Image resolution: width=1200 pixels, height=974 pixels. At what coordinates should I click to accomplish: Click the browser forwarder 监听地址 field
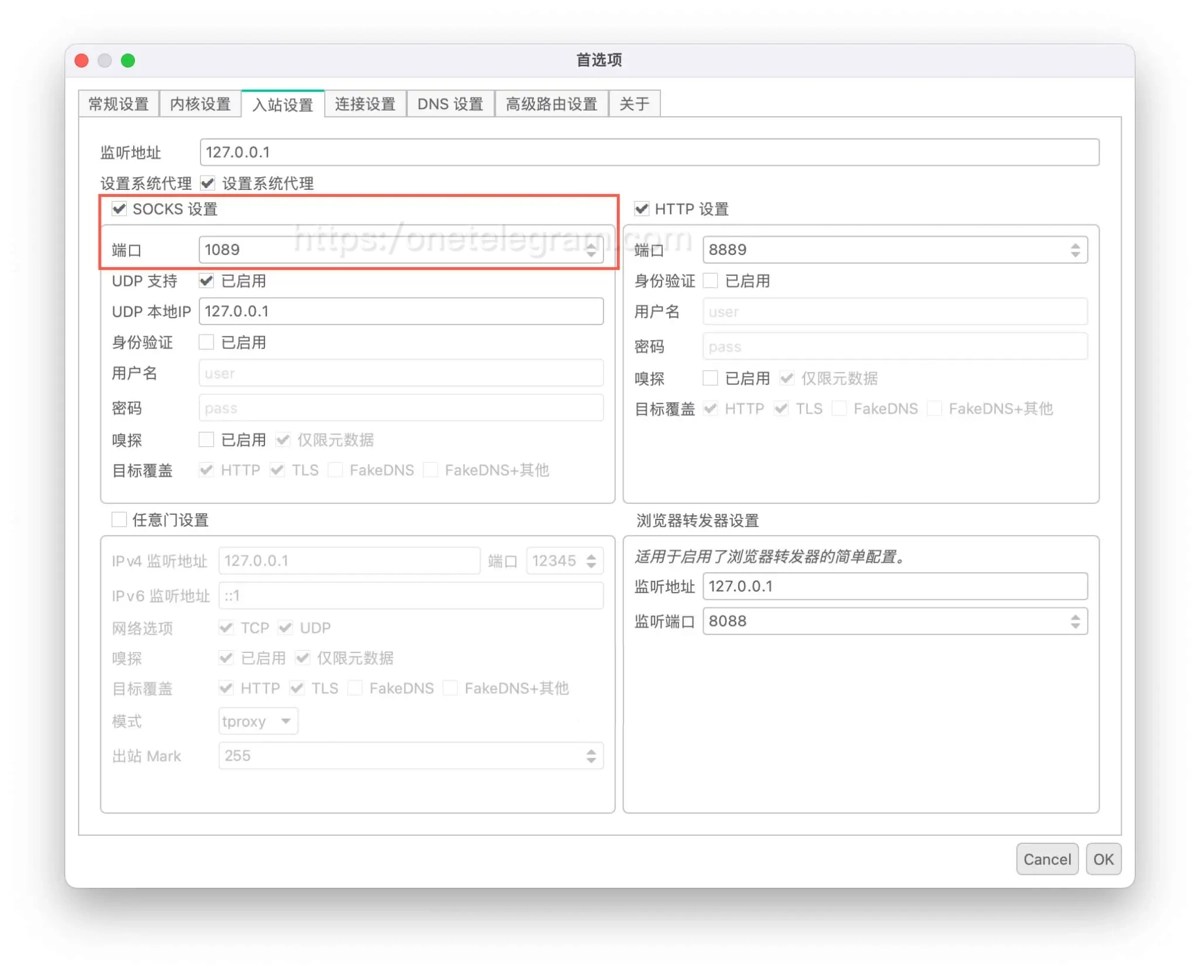tap(895, 586)
